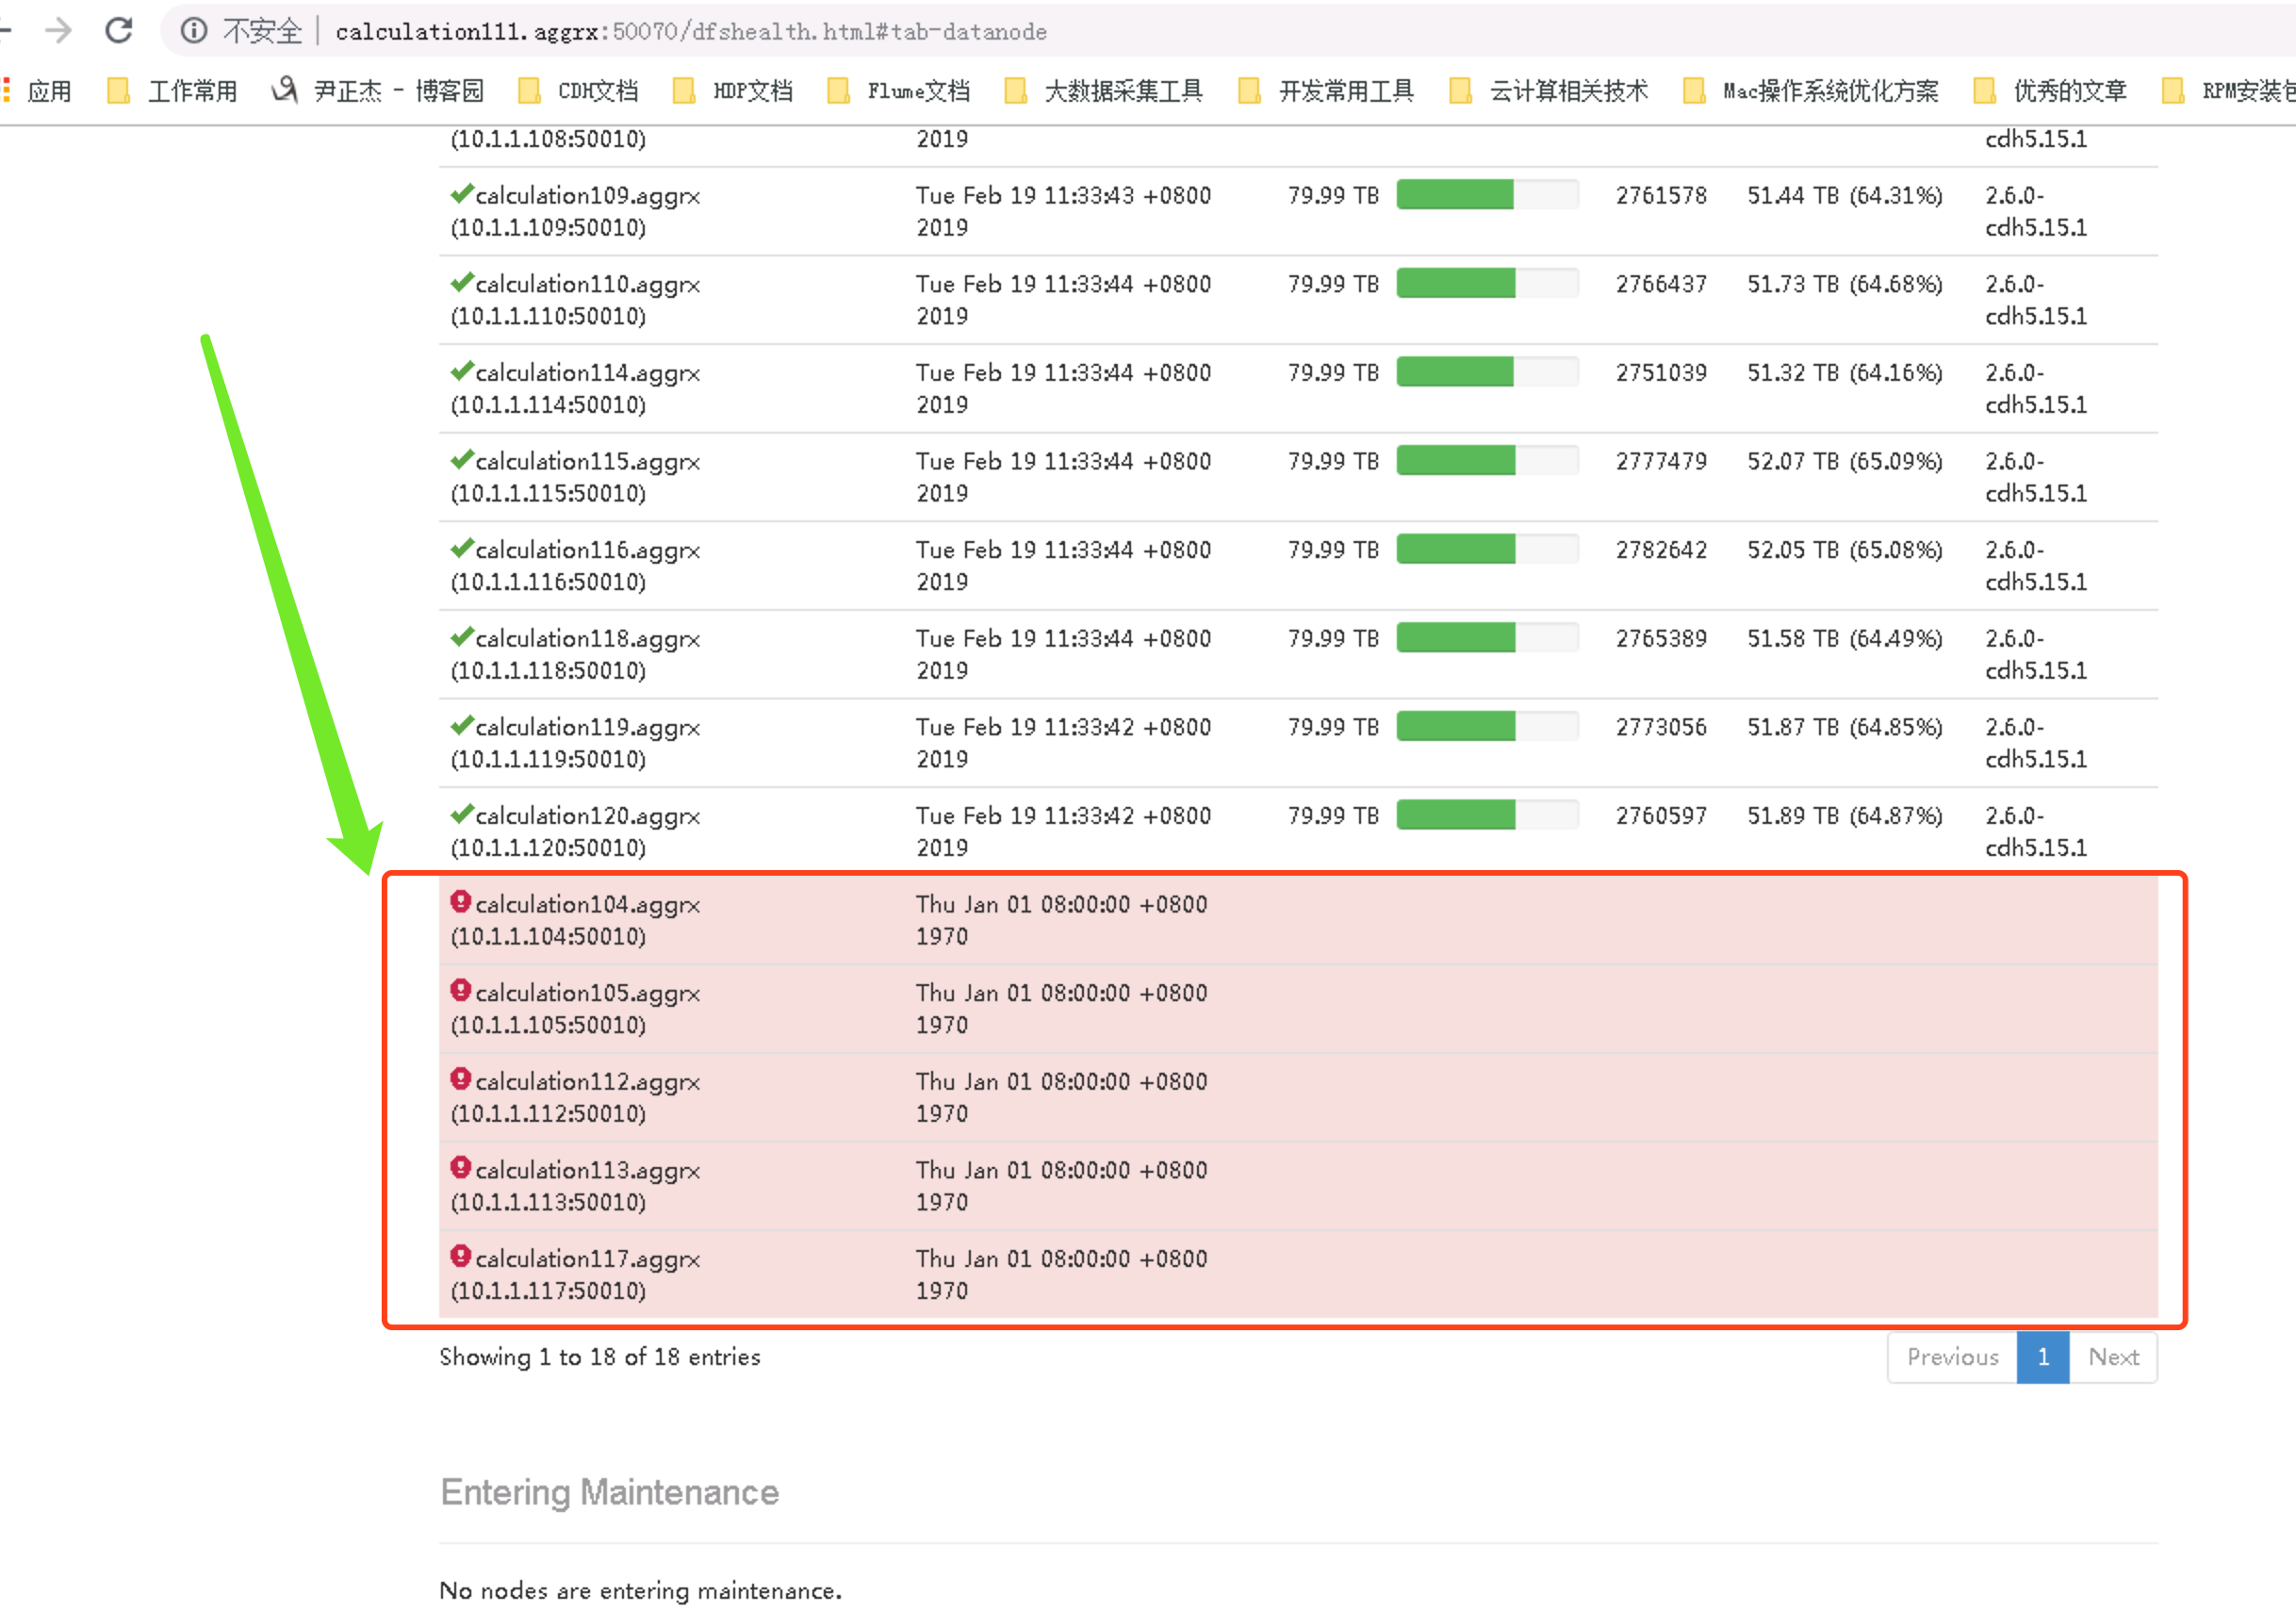Click No nodes are entering maintenance text

point(641,1590)
